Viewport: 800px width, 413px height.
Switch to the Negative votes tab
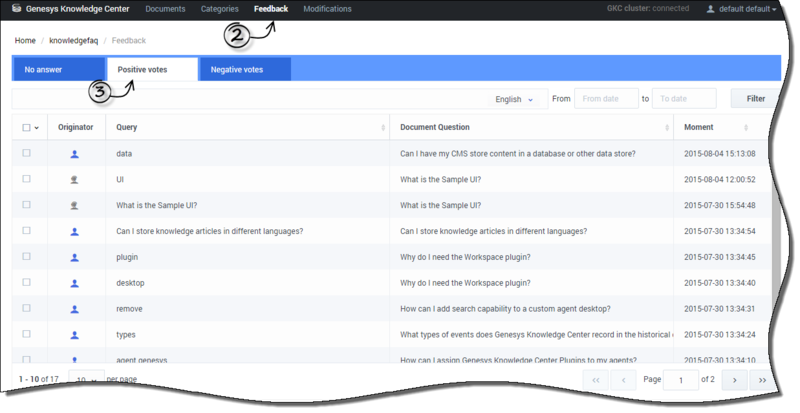245,69
